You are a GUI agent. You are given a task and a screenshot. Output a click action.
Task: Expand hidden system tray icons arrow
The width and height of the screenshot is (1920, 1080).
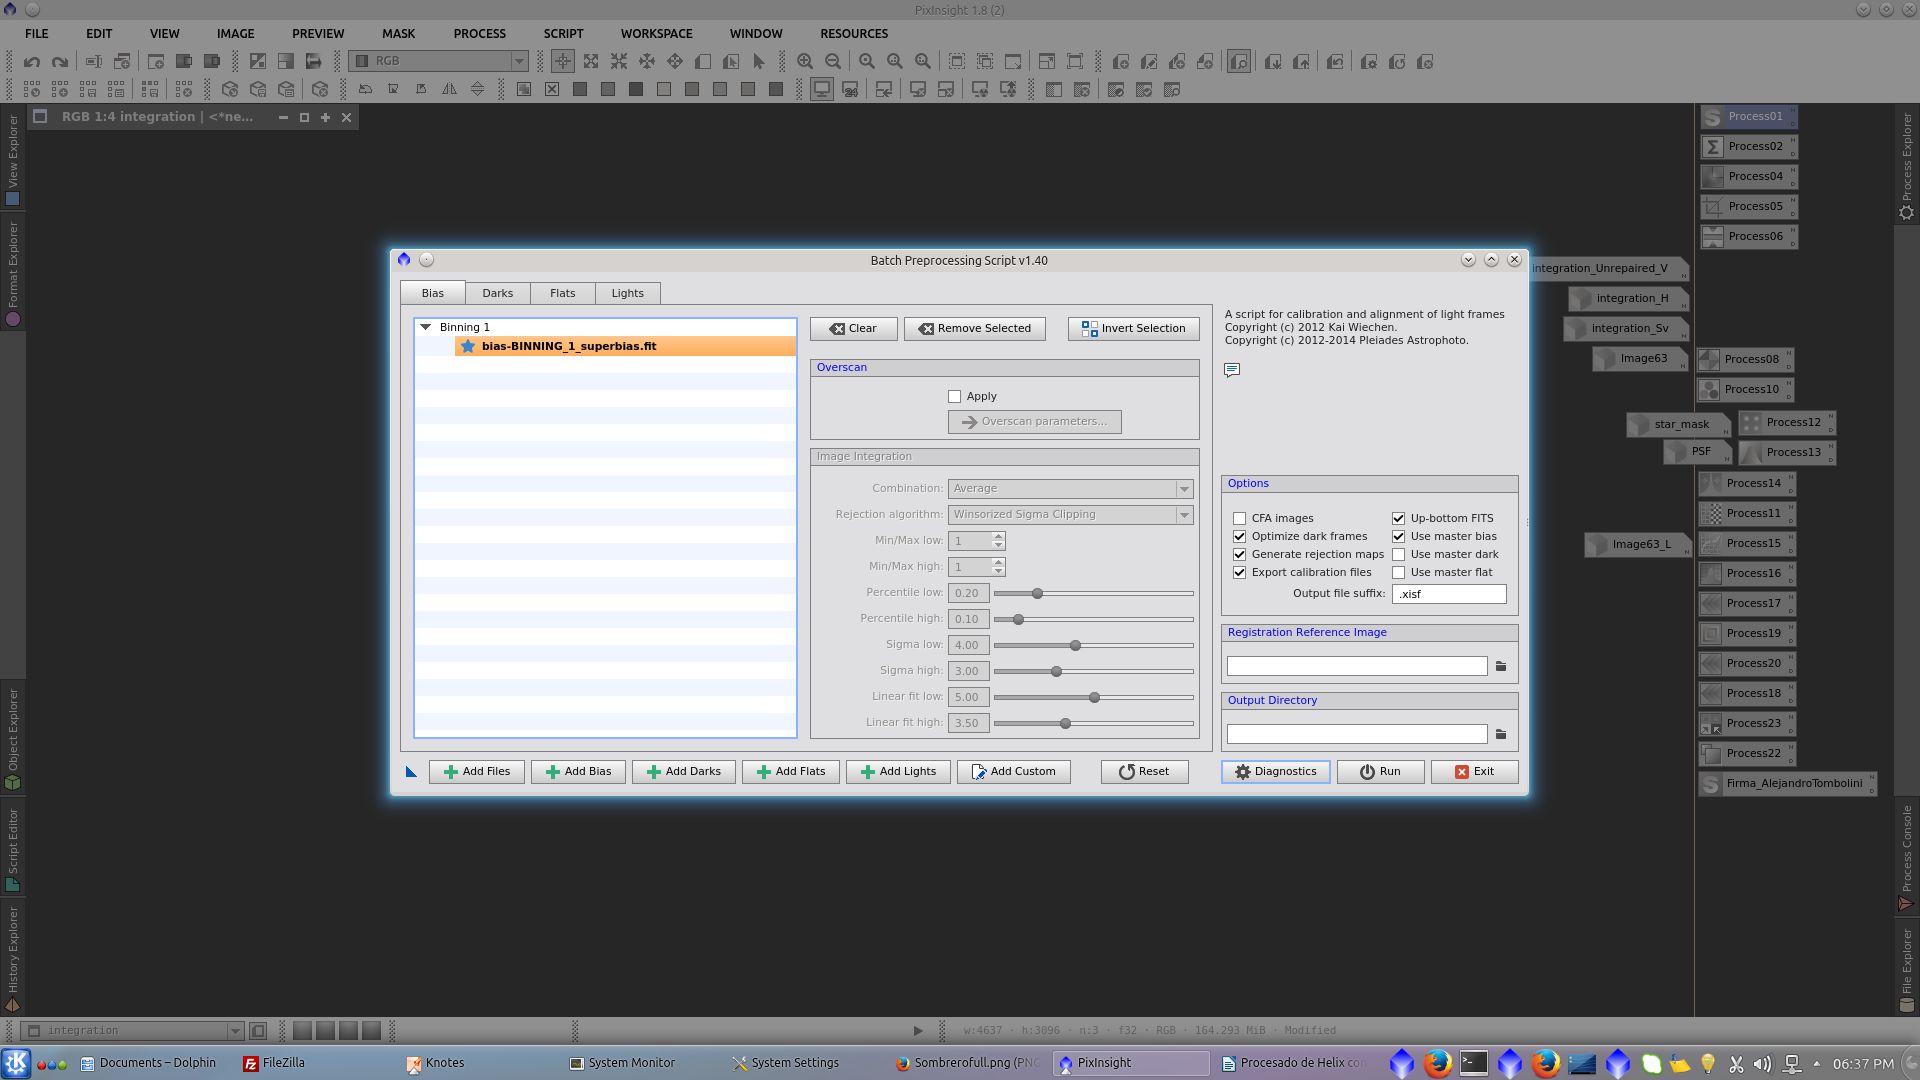click(x=1816, y=1064)
